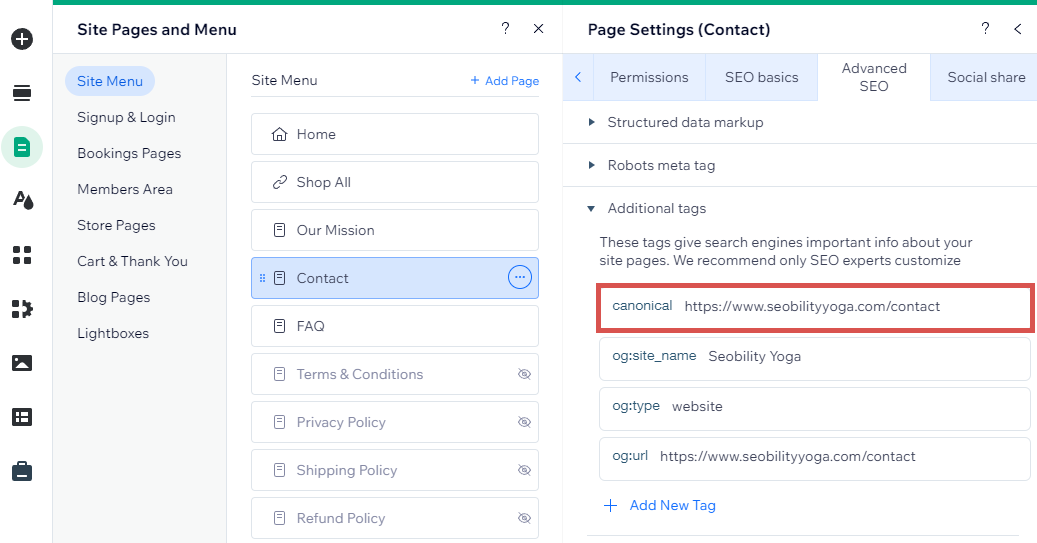
Task: Open the Content Manager table icon
Action: point(22,417)
